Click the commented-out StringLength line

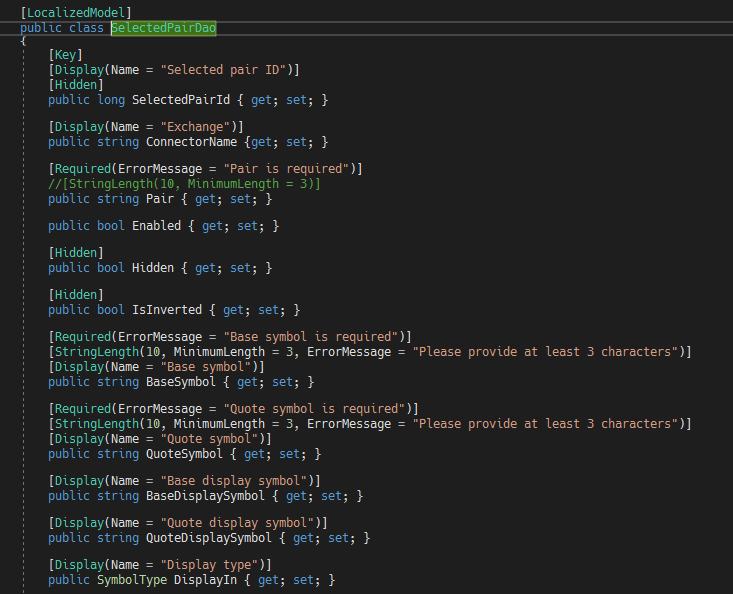pyautogui.click(x=184, y=184)
